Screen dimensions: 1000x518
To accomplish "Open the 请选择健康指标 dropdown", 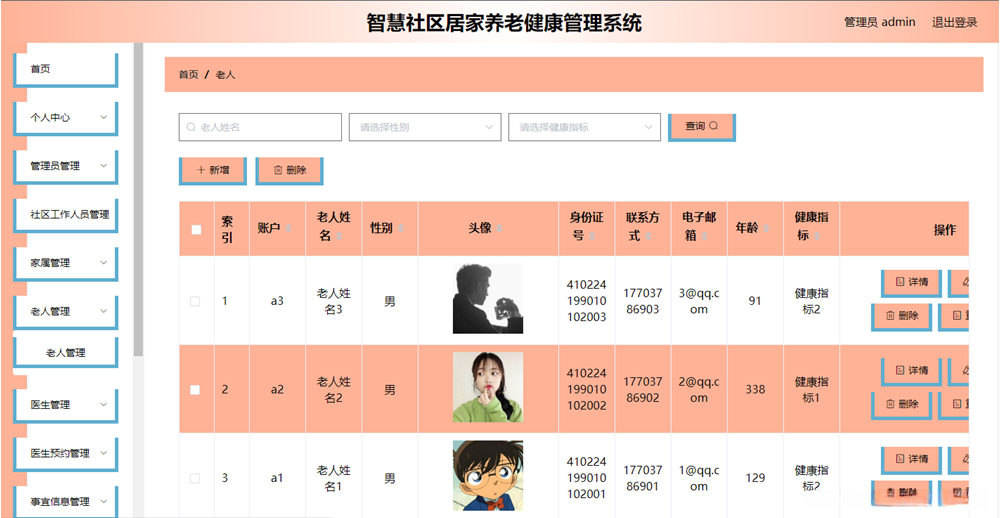I will pos(584,127).
